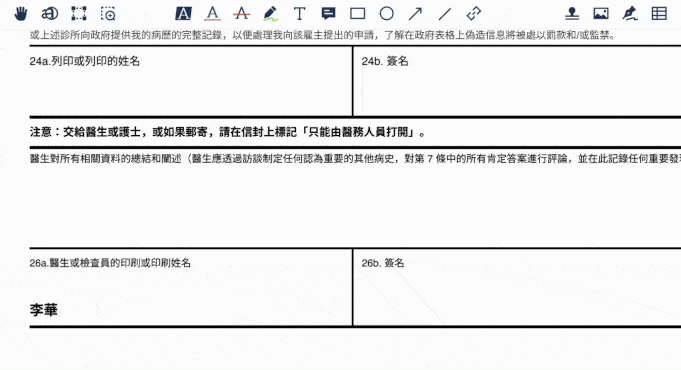The height and width of the screenshot is (370, 681).
Task: Insert an image with picture tool
Action: (601, 14)
